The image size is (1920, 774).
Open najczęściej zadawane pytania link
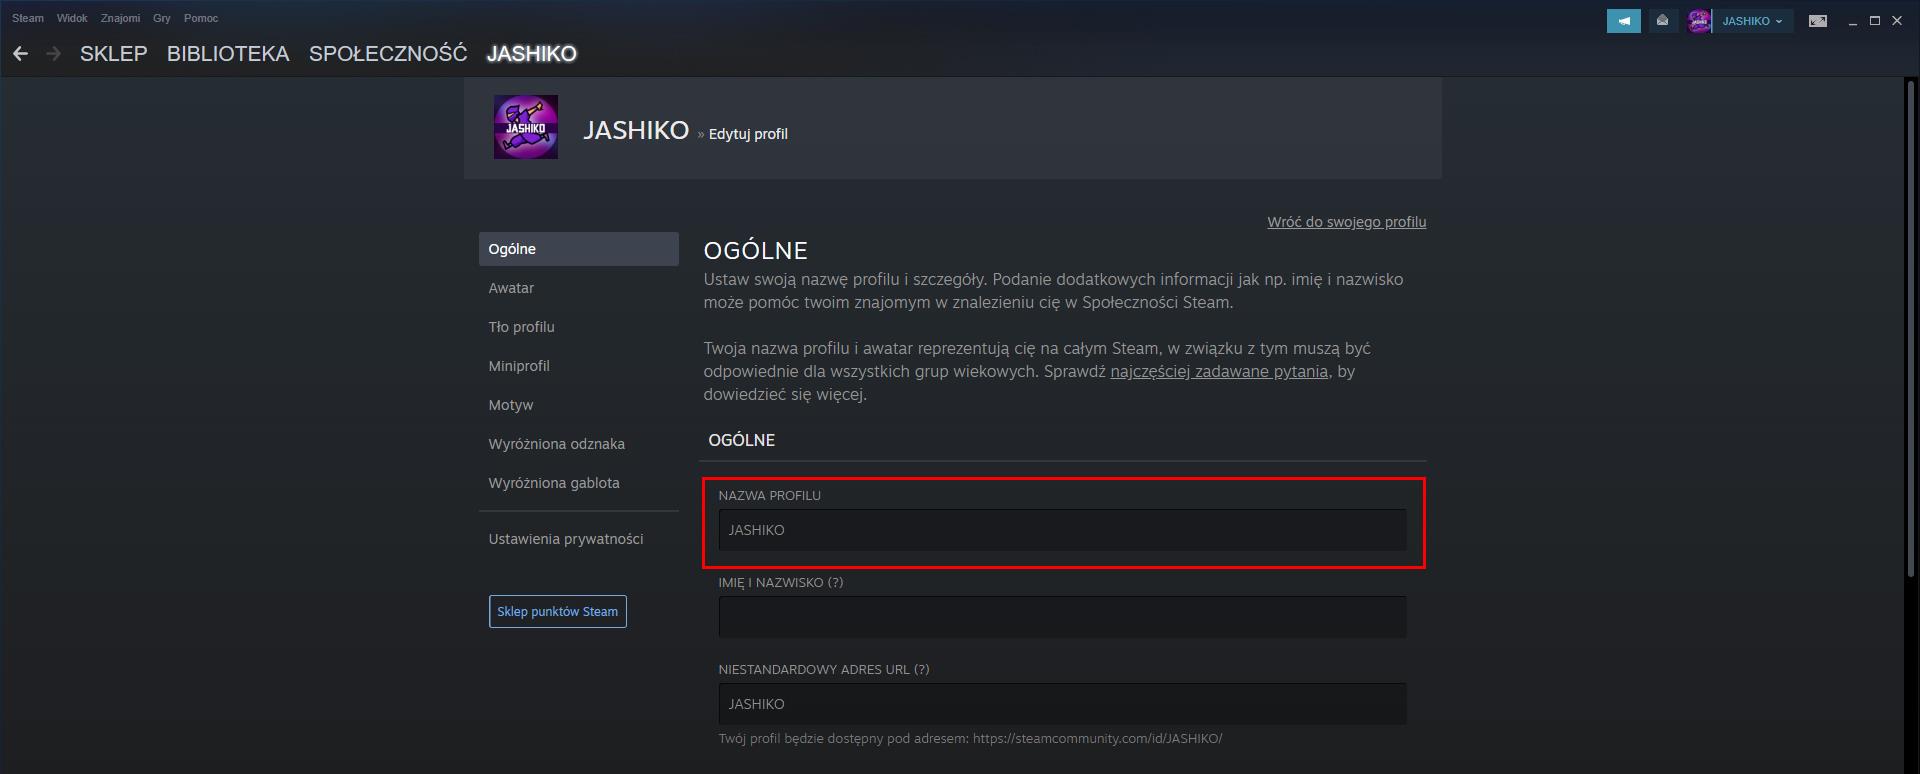[x=1219, y=372]
